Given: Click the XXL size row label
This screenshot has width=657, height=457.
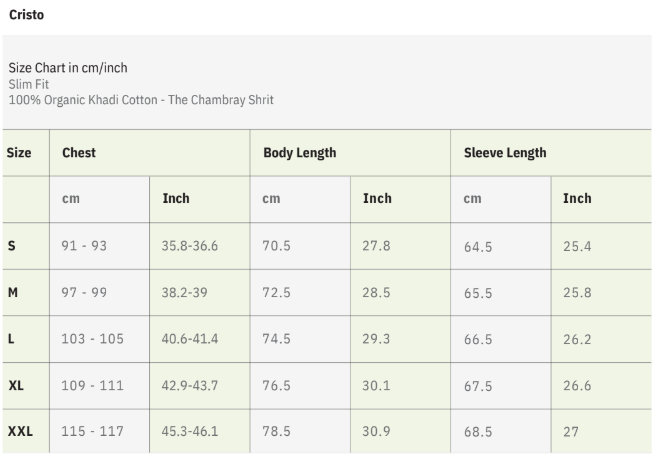Looking at the screenshot, I should [x=20, y=432].
